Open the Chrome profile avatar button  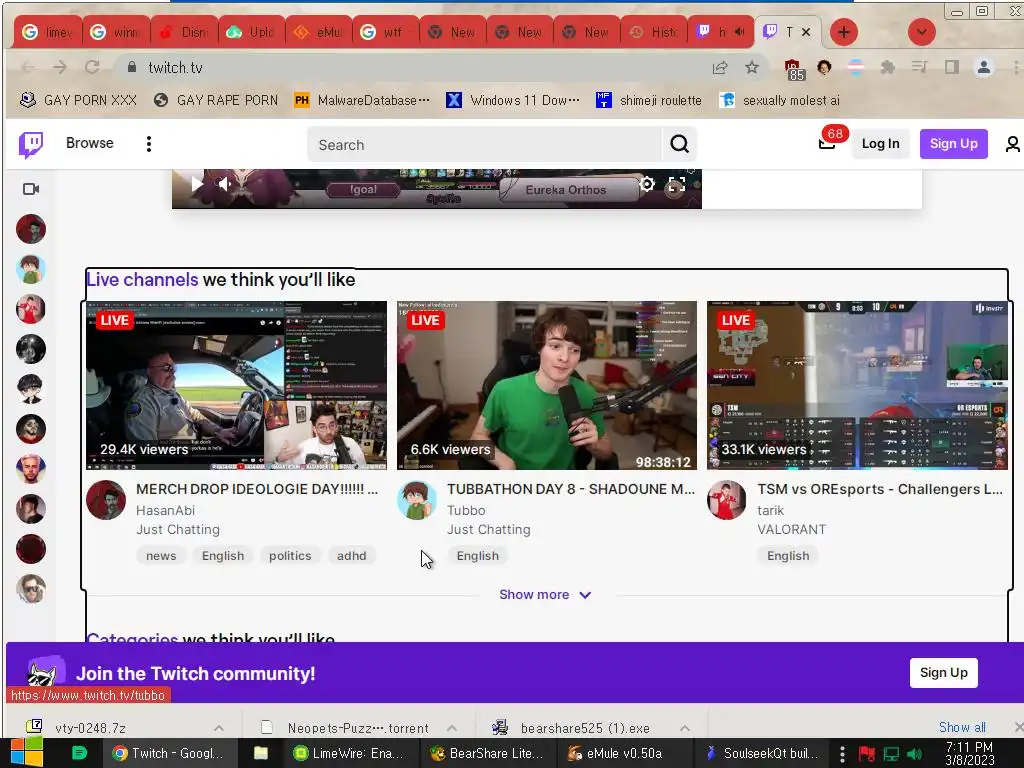point(984,67)
